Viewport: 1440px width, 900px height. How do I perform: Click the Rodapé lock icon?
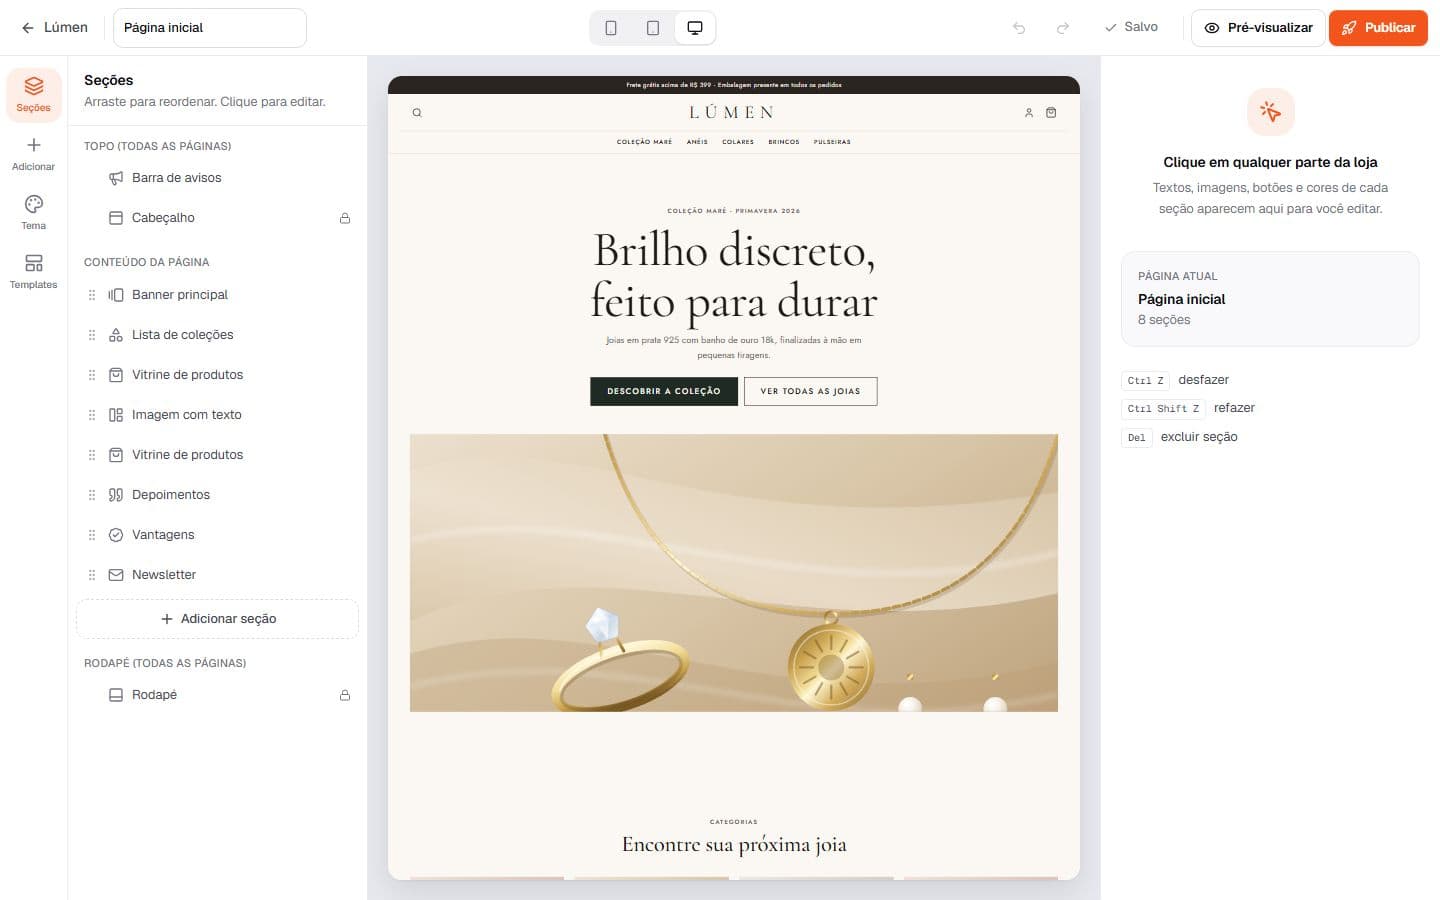(x=345, y=695)
